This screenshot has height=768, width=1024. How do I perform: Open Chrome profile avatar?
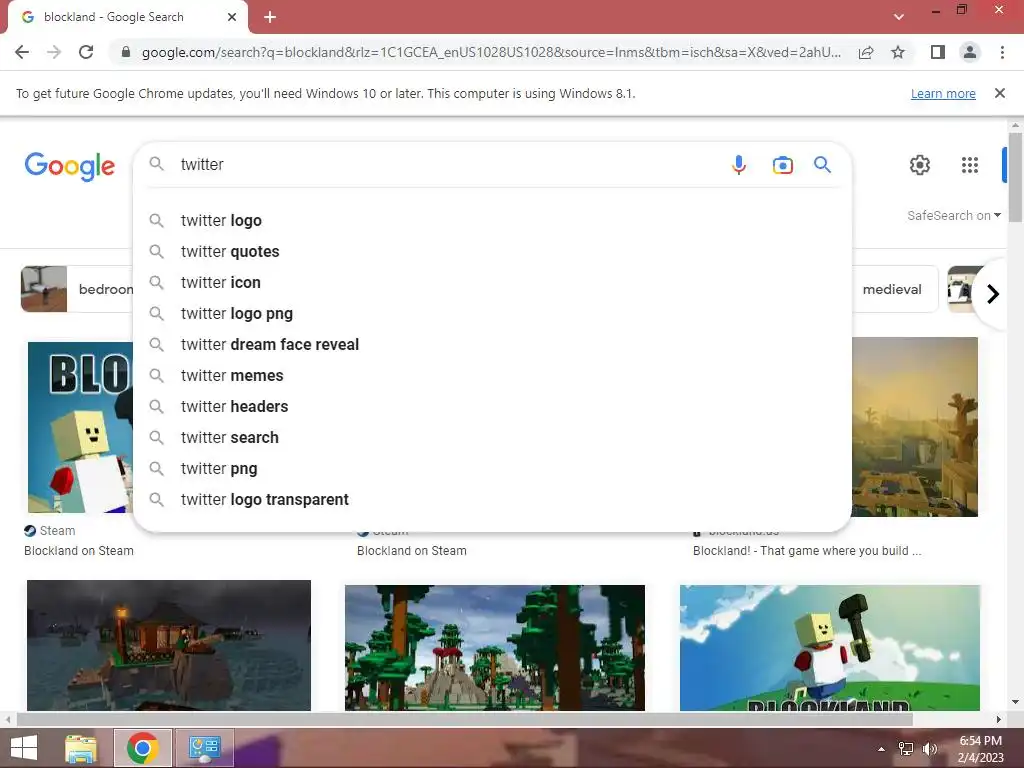tap(970, 52)
